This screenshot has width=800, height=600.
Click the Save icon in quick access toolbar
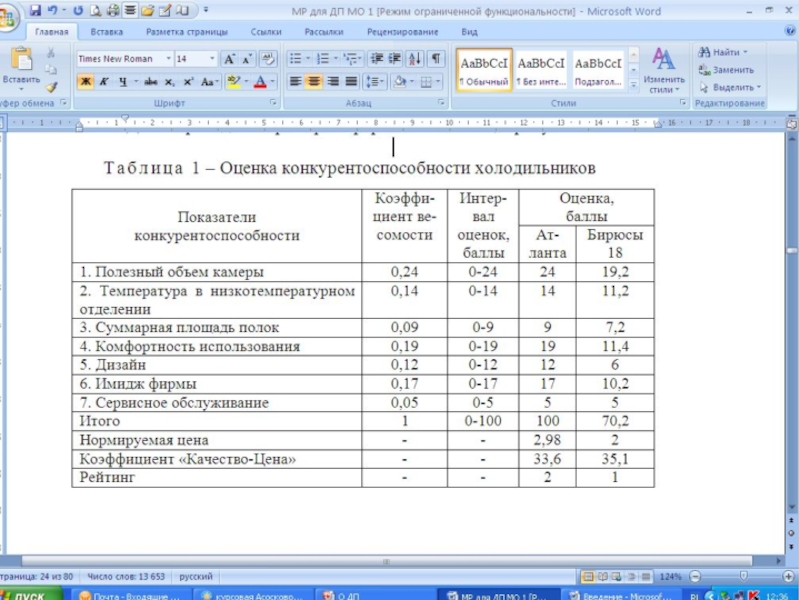click(36, 11)
